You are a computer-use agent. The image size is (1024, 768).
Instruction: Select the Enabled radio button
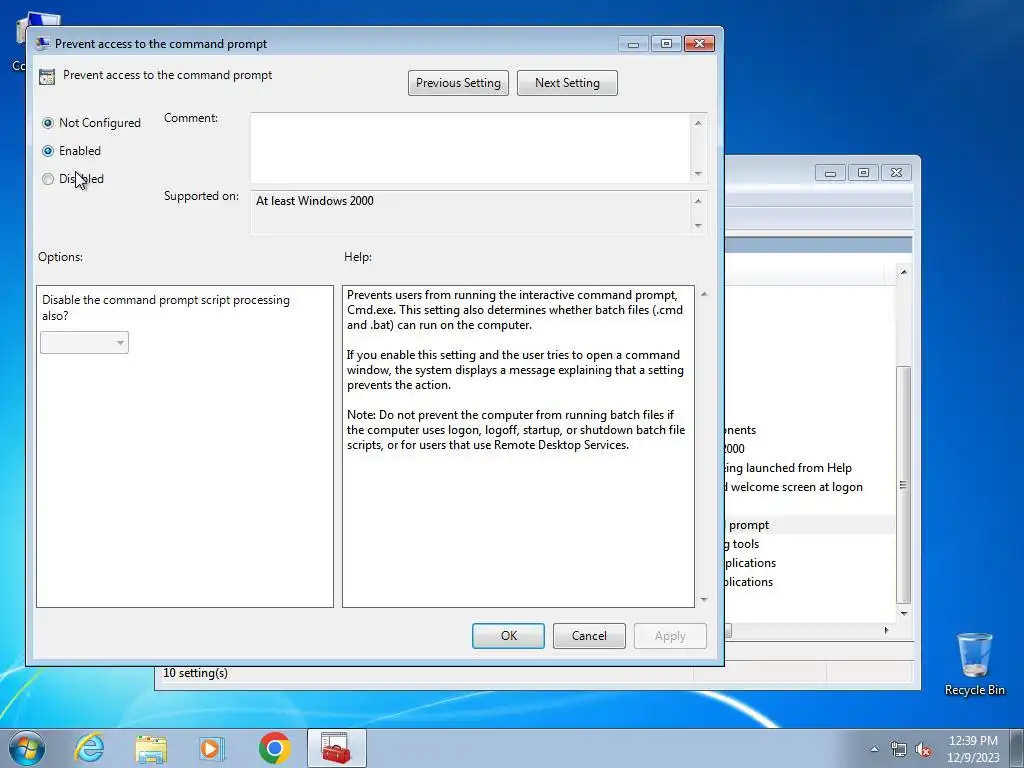click(x=48, y=151)
